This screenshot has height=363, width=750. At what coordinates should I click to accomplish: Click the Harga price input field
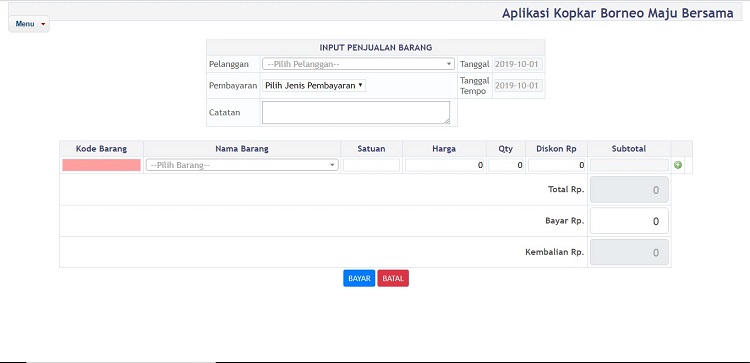point(444,165)
